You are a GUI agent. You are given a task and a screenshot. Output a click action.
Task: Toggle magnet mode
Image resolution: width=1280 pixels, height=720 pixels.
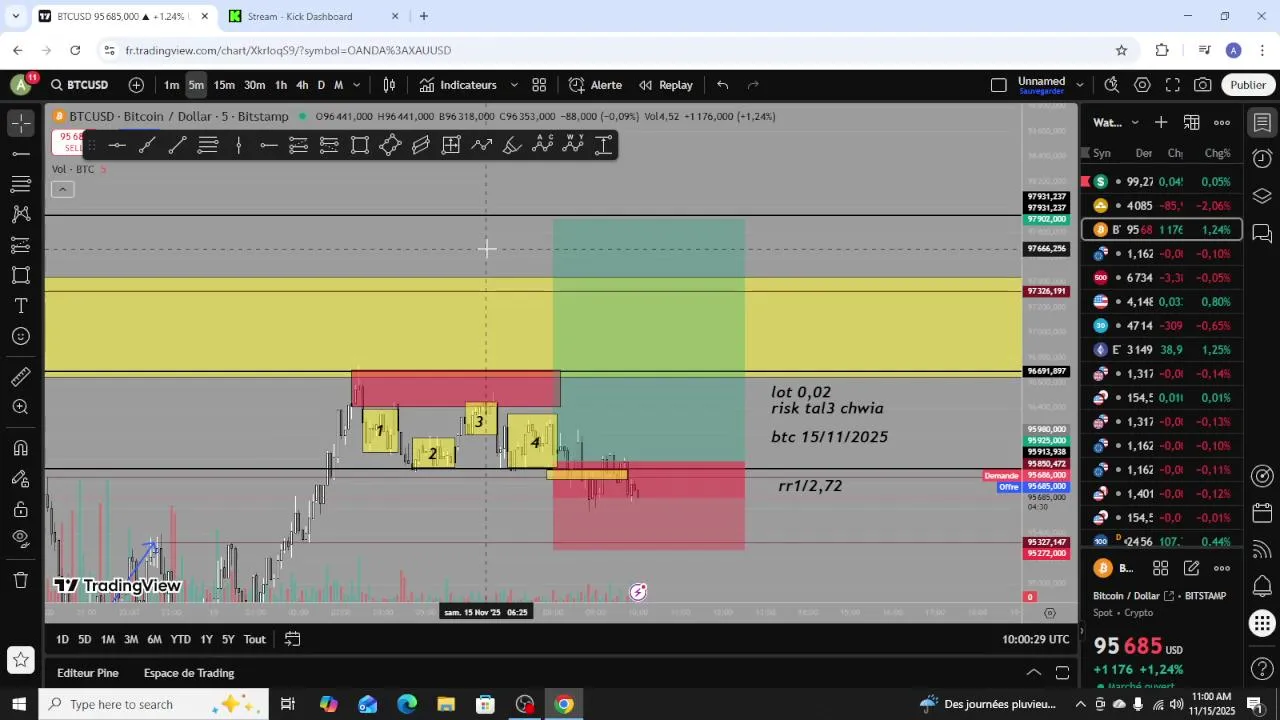pos(21,448)
